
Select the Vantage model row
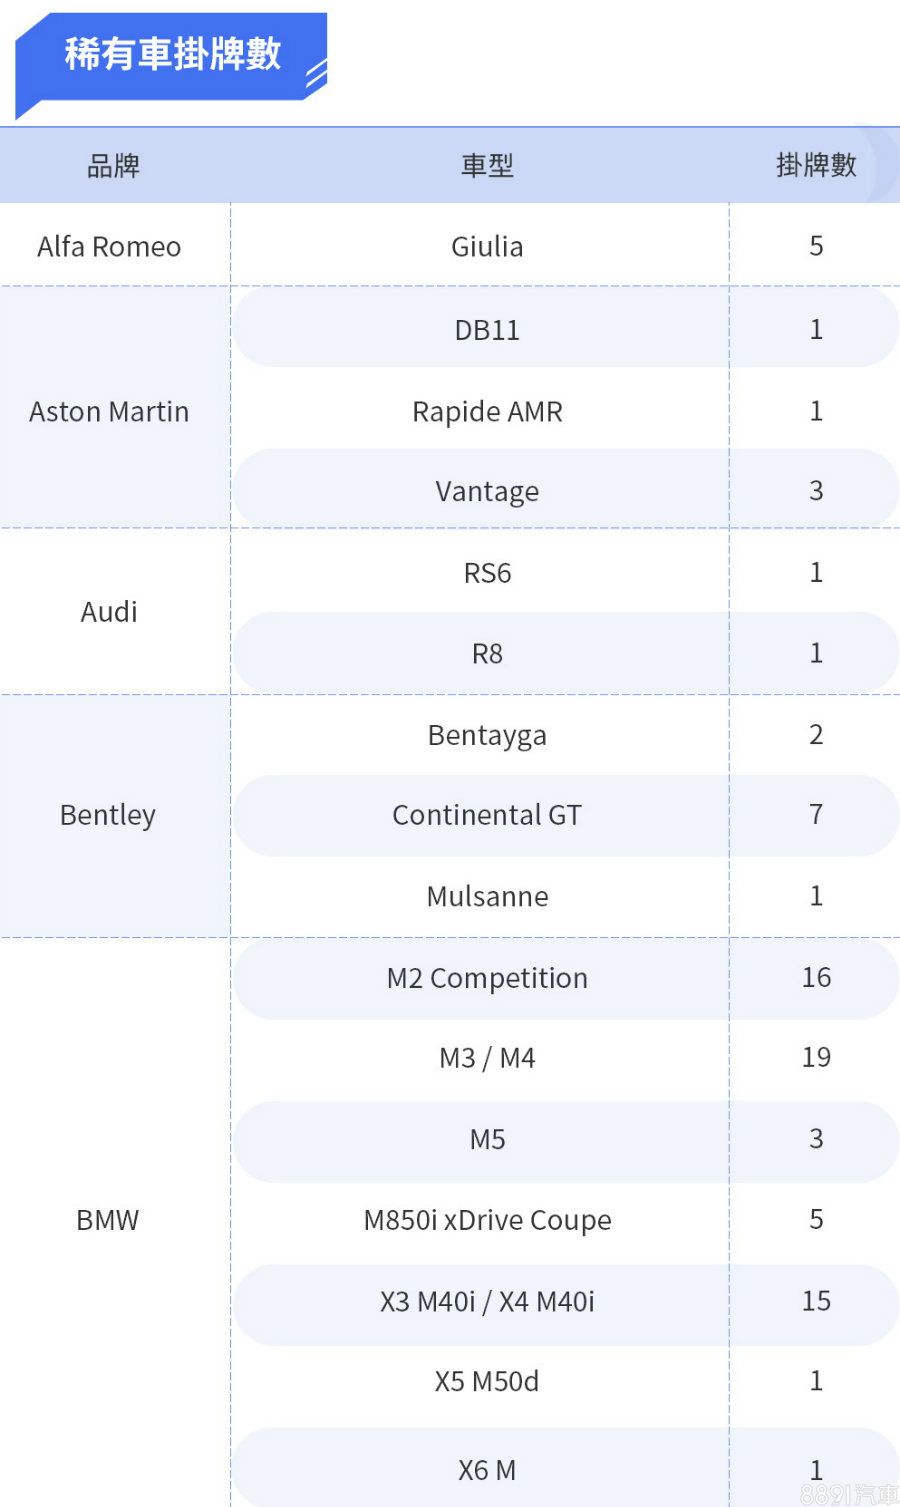point(487,492)
